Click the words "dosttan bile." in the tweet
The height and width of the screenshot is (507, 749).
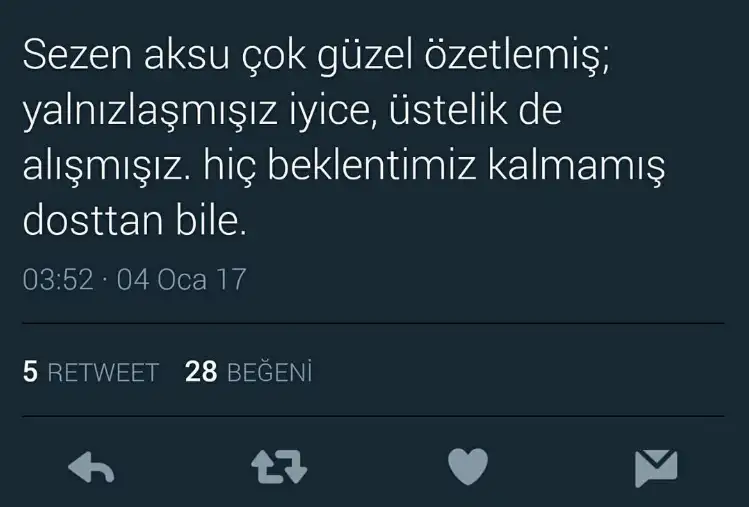135,221
